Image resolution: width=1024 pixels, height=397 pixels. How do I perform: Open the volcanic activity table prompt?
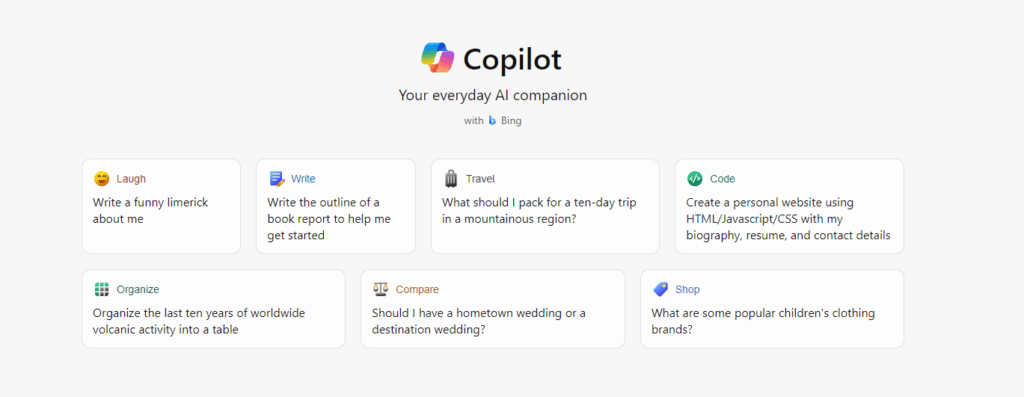click(x=213, y=309)
